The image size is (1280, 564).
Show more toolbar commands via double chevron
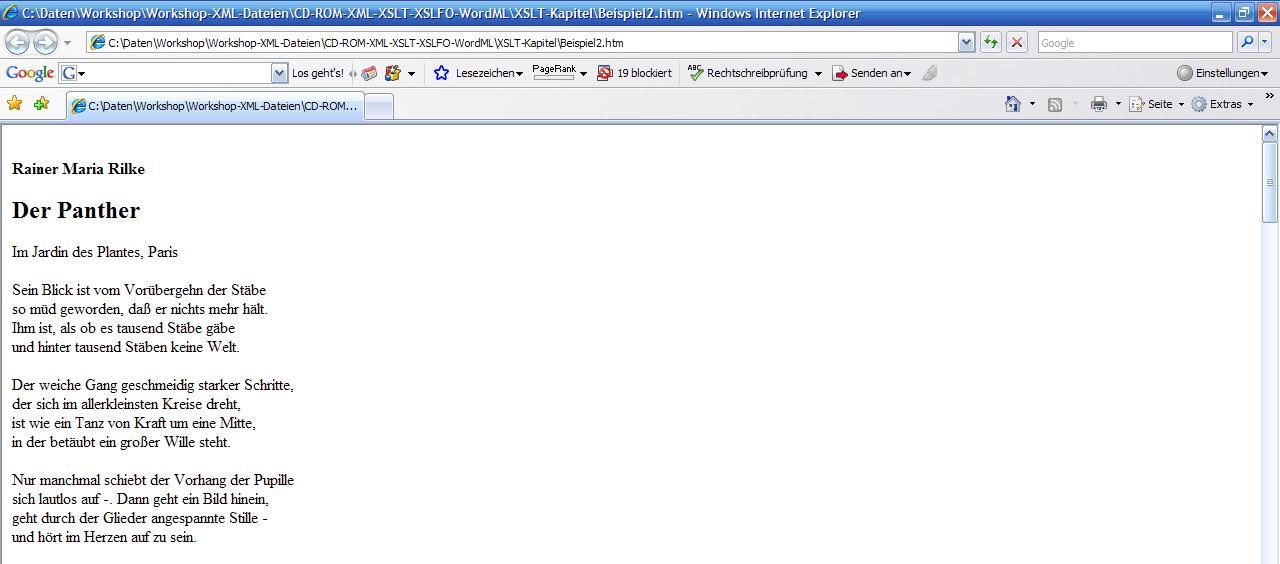[x=1270, y=97]
